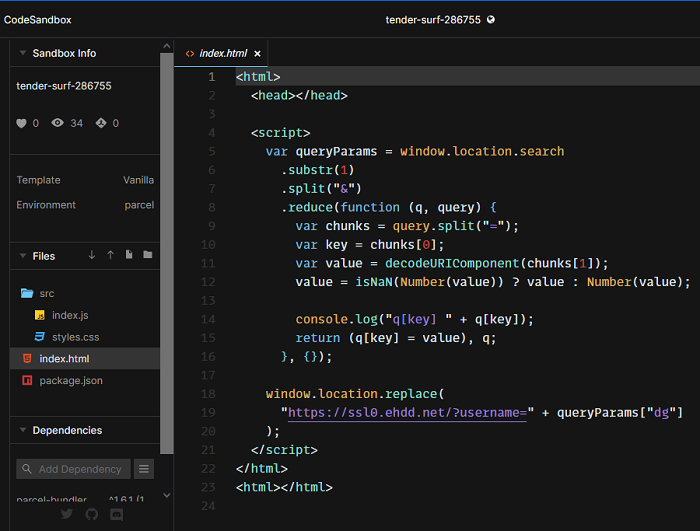This screenshot has height=531, width=700.
Task: Click line number 1 in the gutter
Action: pyautogui.click(x=212, y=77)
